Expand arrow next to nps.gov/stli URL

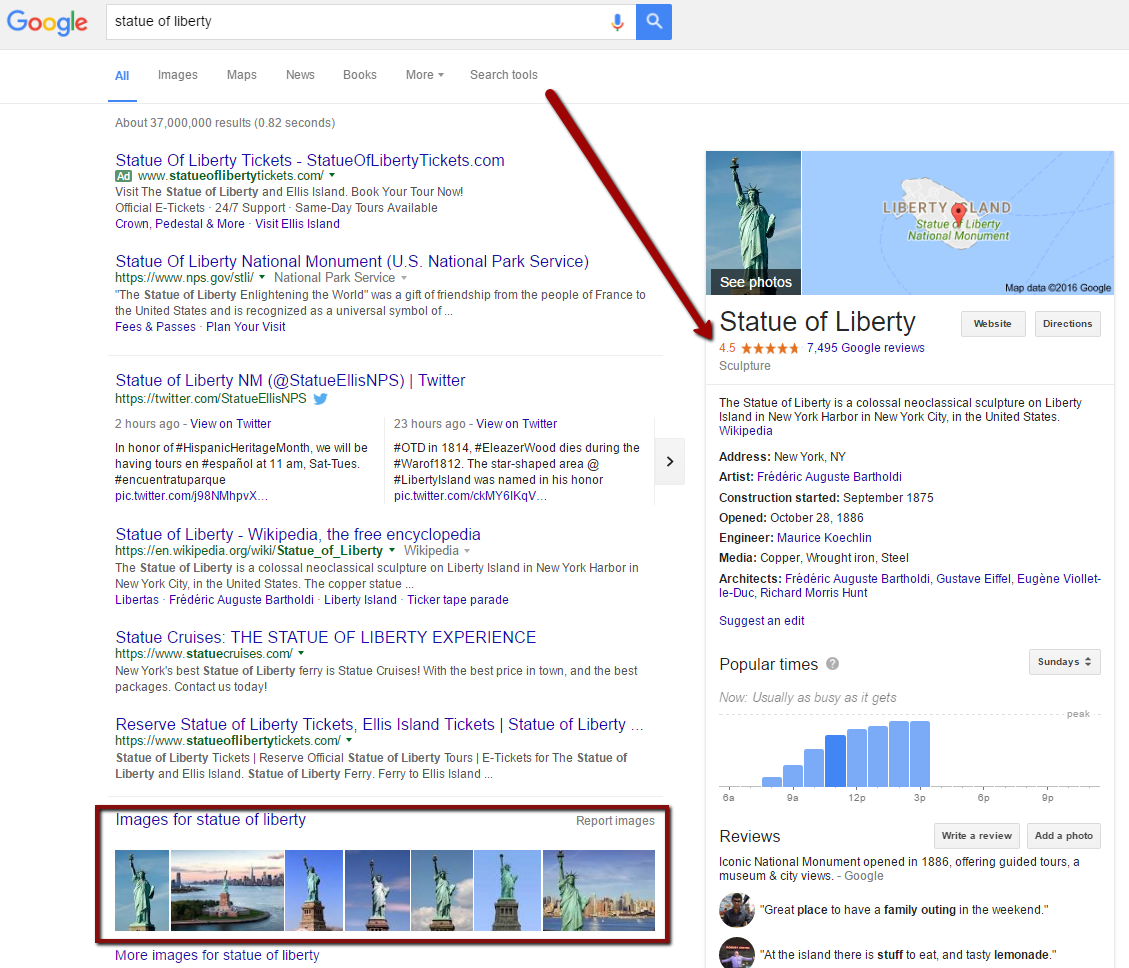pyautogui.click(x=262, y=277)
